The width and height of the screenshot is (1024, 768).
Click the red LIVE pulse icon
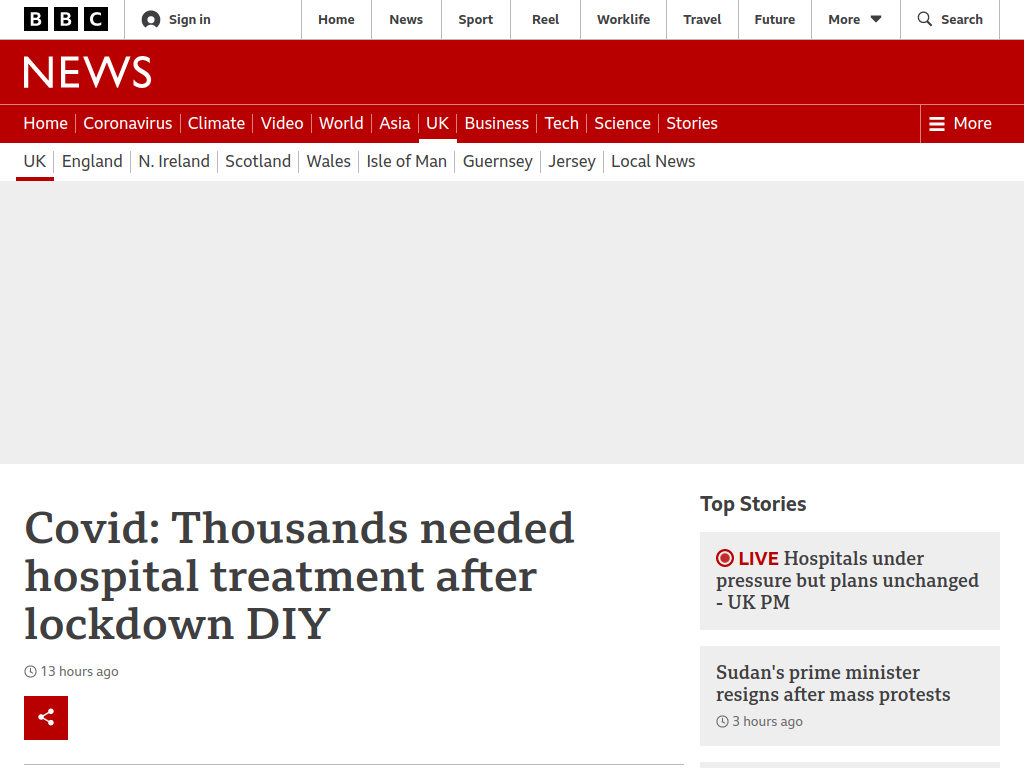point(725,558)
